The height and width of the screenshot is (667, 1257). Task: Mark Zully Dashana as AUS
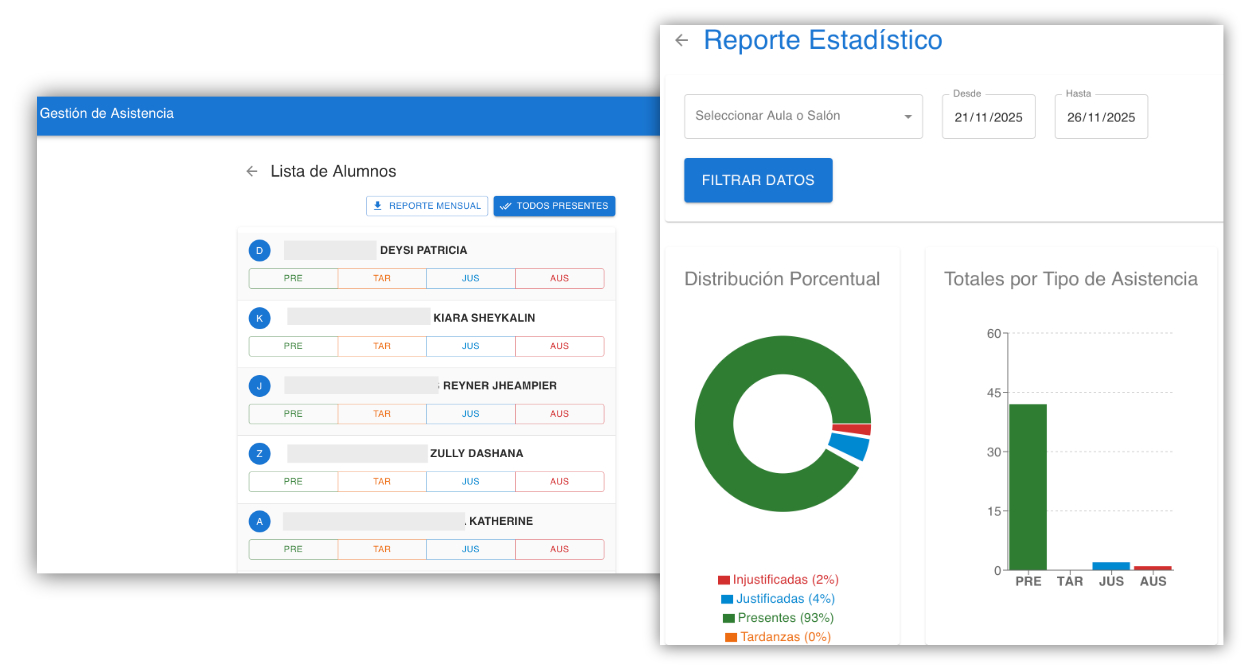point(559,482)
